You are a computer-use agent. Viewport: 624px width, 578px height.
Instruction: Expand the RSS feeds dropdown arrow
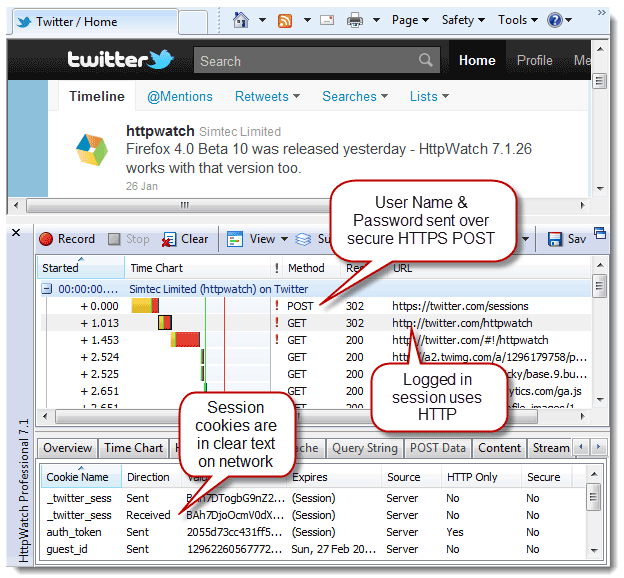pyautogui.click(x=307, y=20)
